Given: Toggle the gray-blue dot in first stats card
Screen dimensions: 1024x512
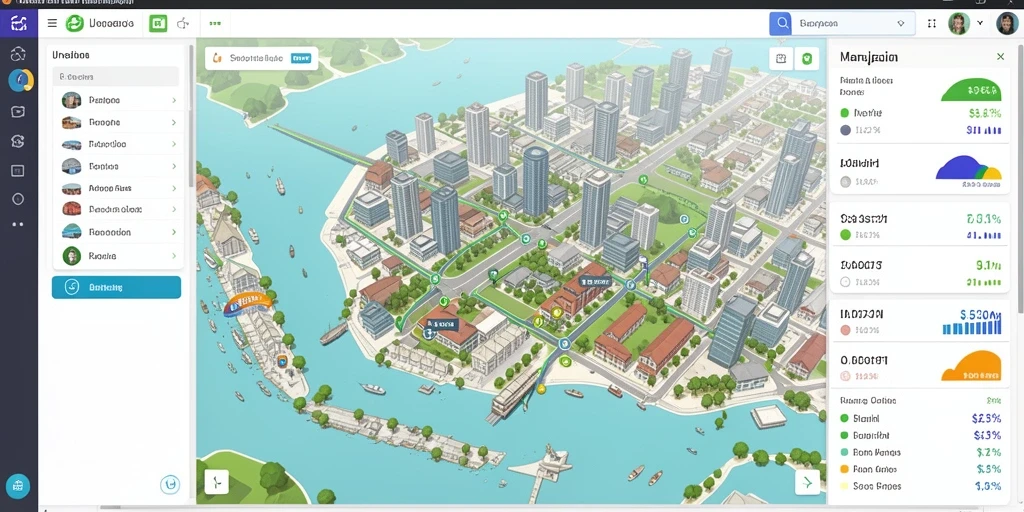Looking at the screenshot, I should [x=845, y=130].
